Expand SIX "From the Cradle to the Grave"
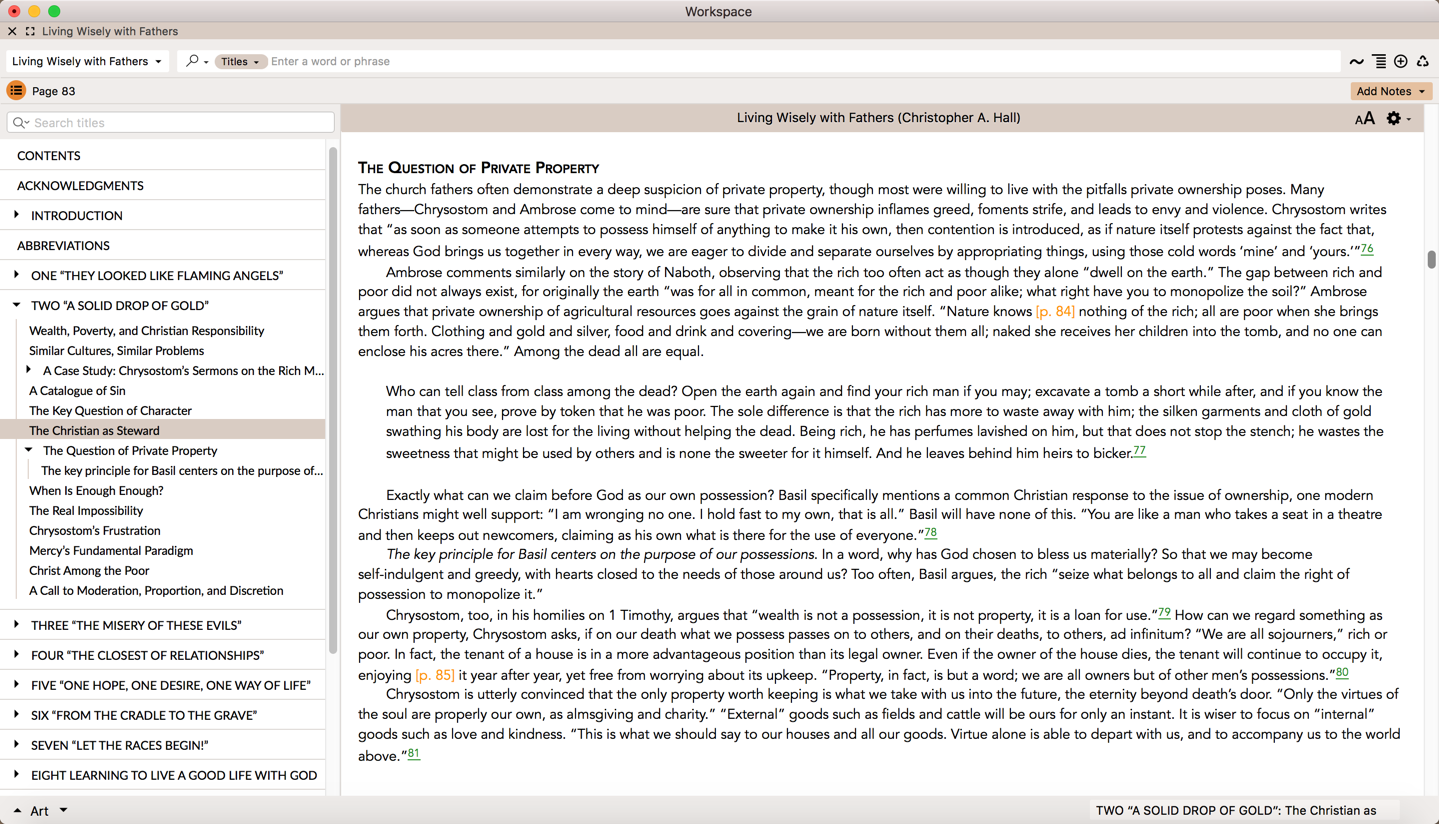The image size is (1439, 824). (x=16, y=715)
